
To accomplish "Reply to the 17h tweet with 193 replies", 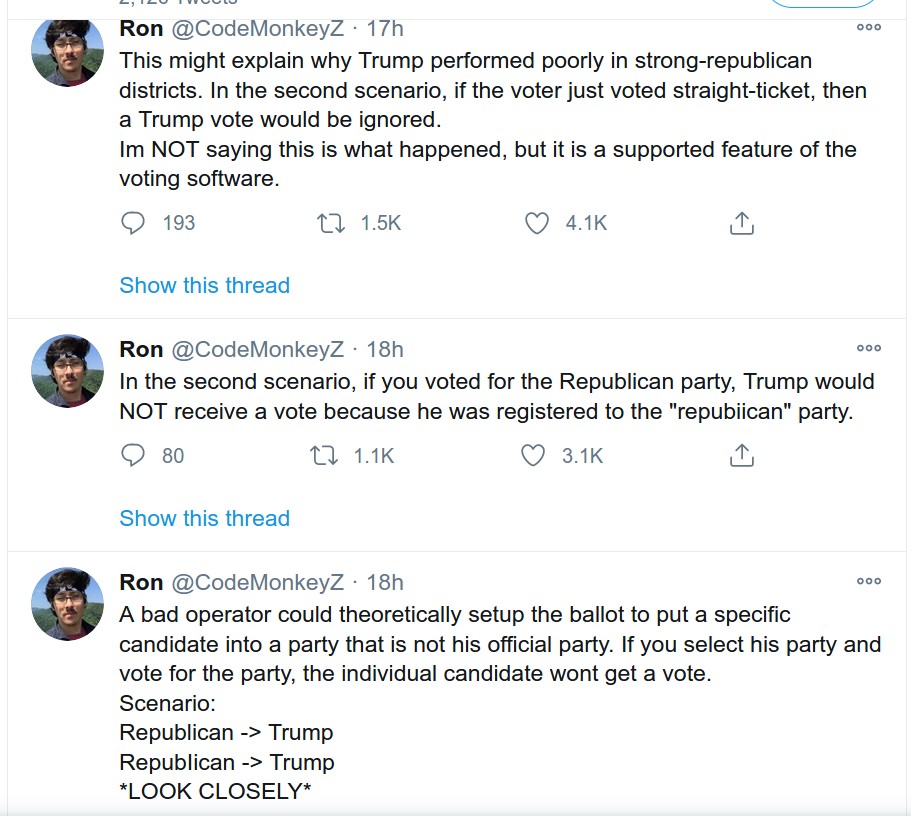I will (132, 223).
